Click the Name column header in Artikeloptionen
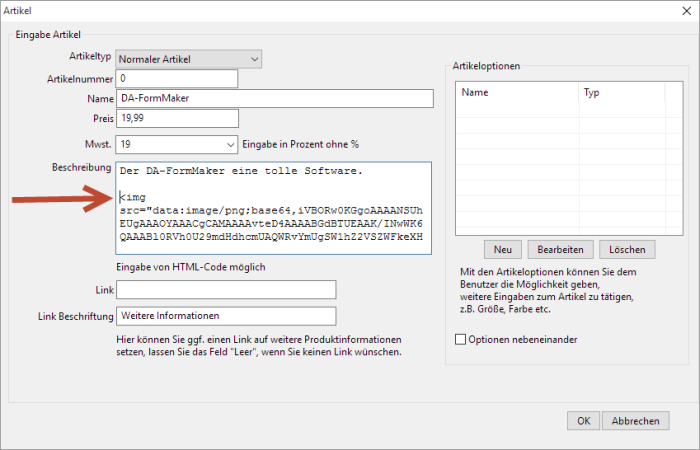The image size is (700, 450). pyautogui.click(x=517, y=92)
